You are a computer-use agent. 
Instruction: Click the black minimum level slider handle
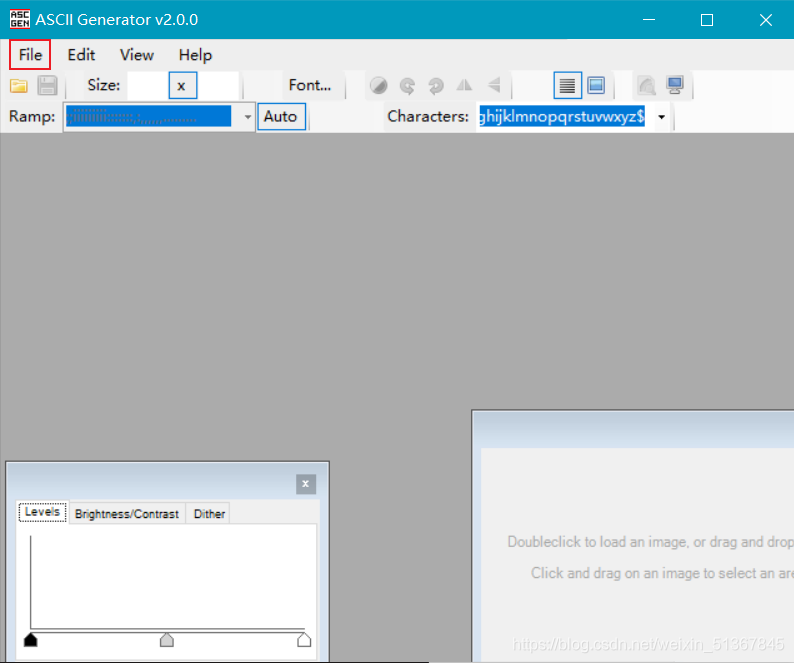pos(30,640)
